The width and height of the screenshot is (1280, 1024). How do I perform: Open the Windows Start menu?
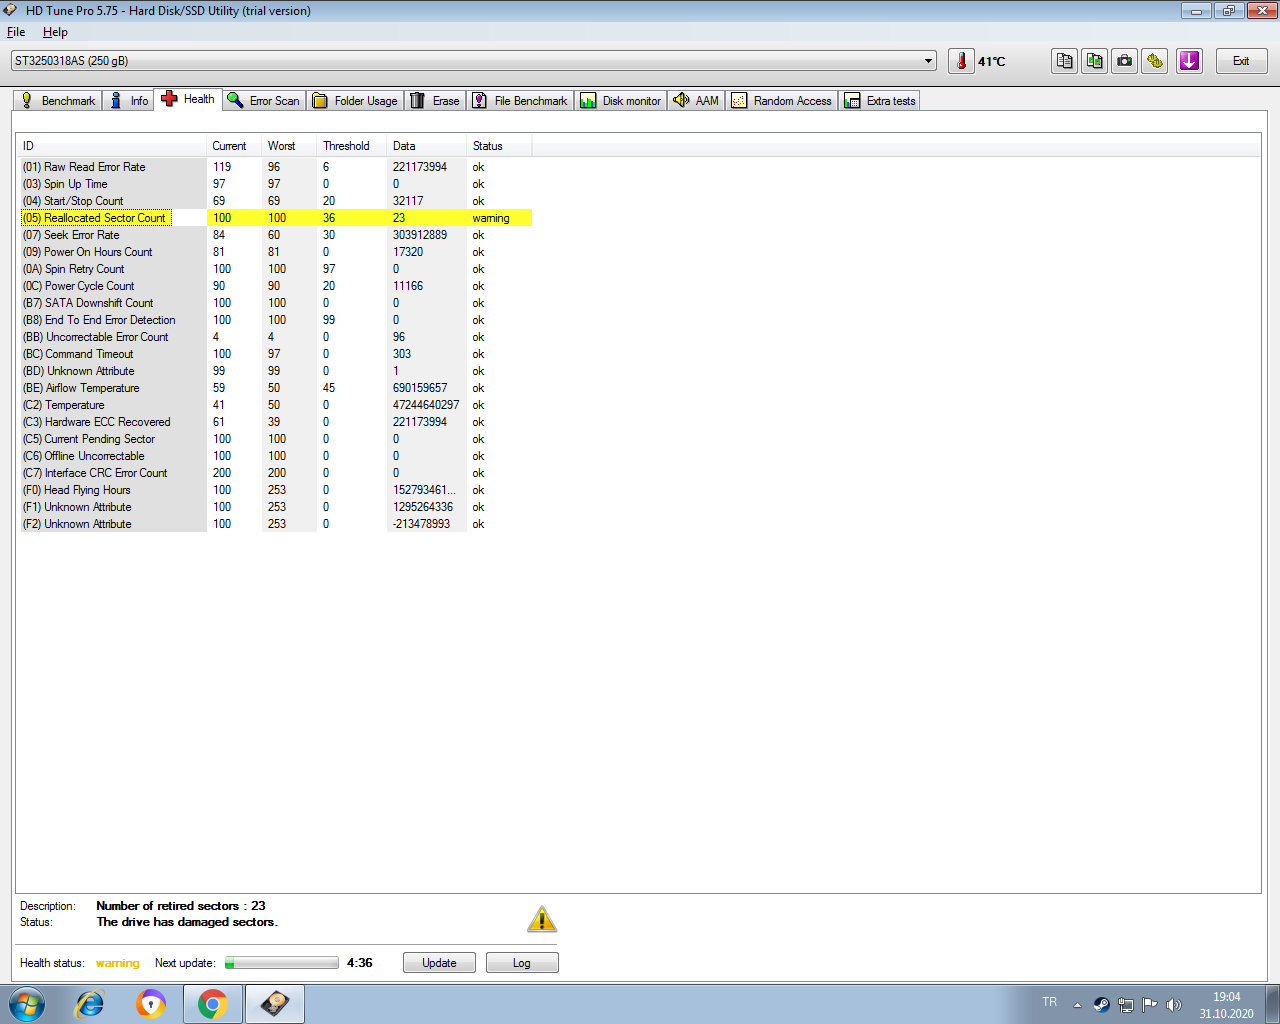27,1004
